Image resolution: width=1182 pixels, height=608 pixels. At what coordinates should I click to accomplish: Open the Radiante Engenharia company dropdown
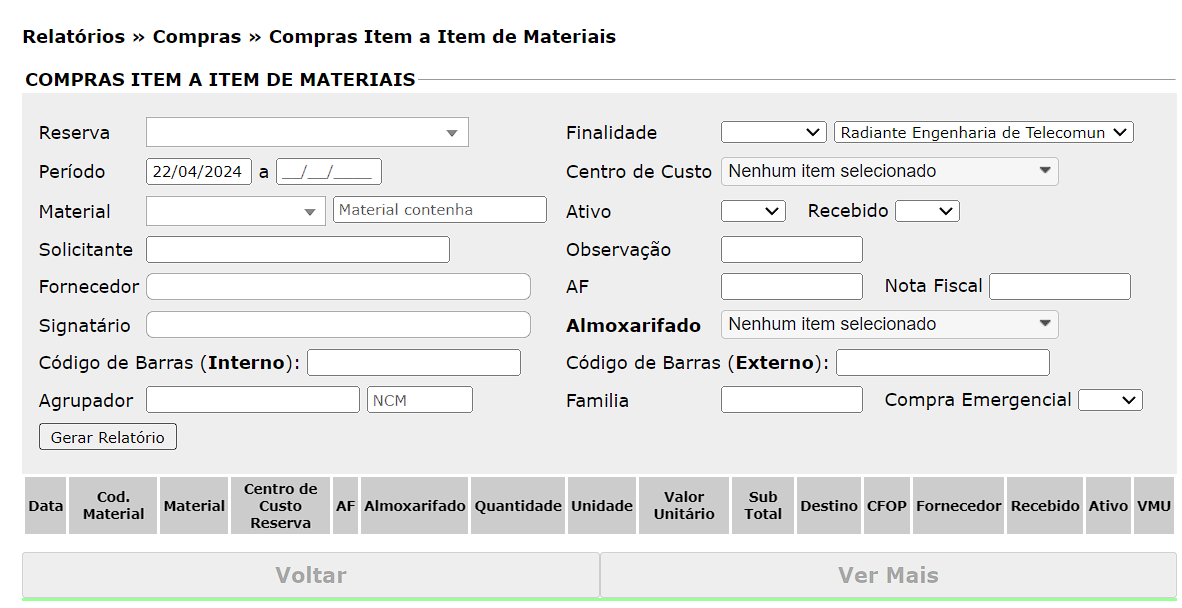983,132
